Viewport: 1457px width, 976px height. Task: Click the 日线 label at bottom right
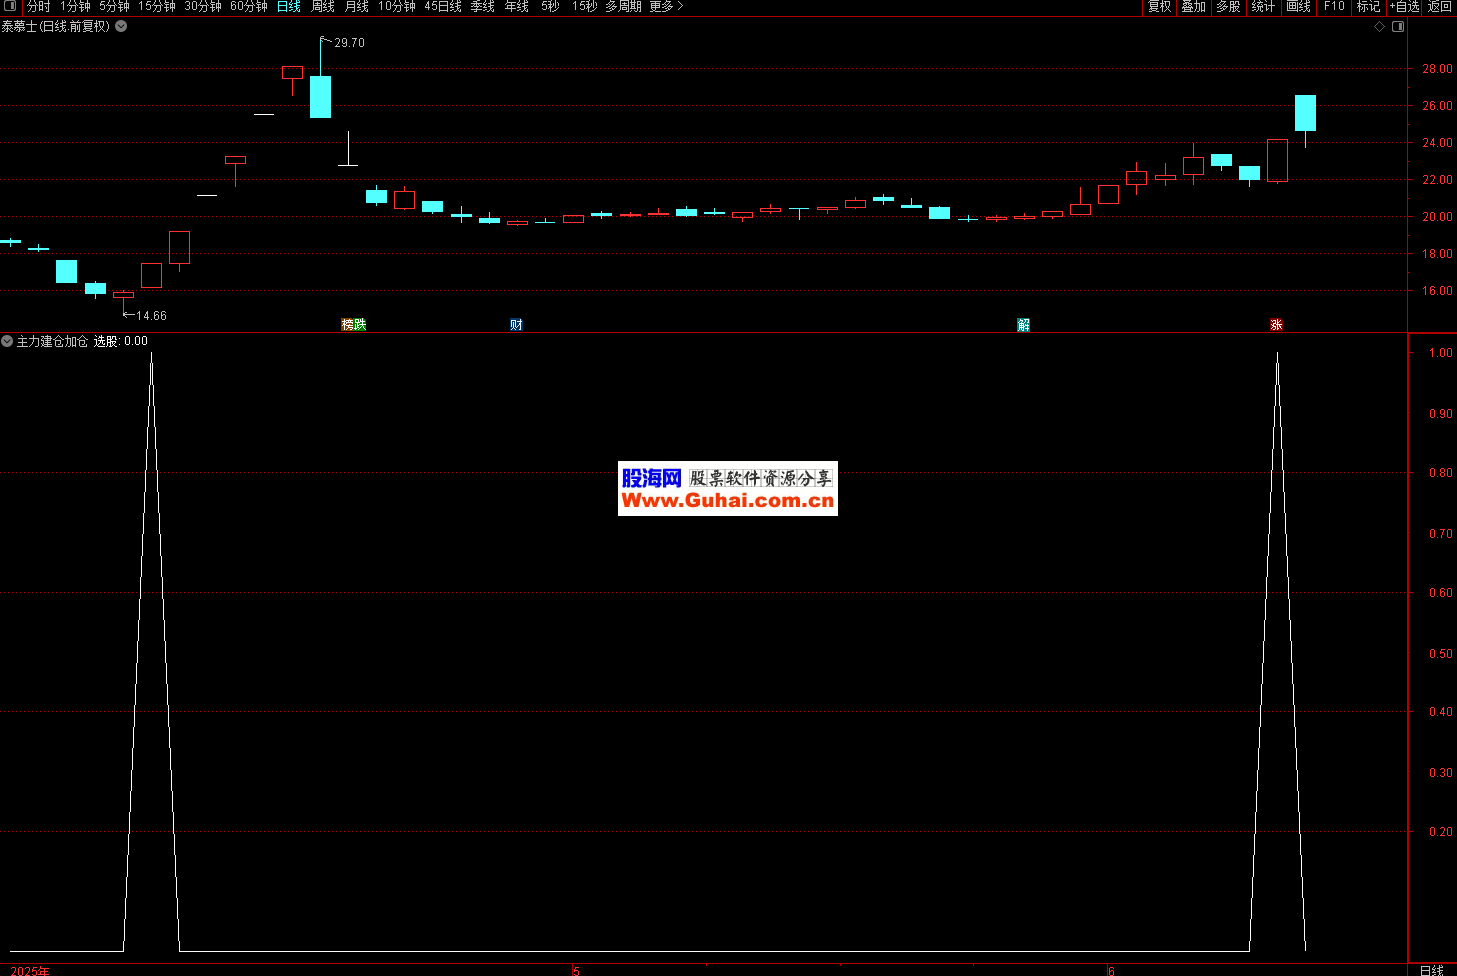tap(1432, 970)
